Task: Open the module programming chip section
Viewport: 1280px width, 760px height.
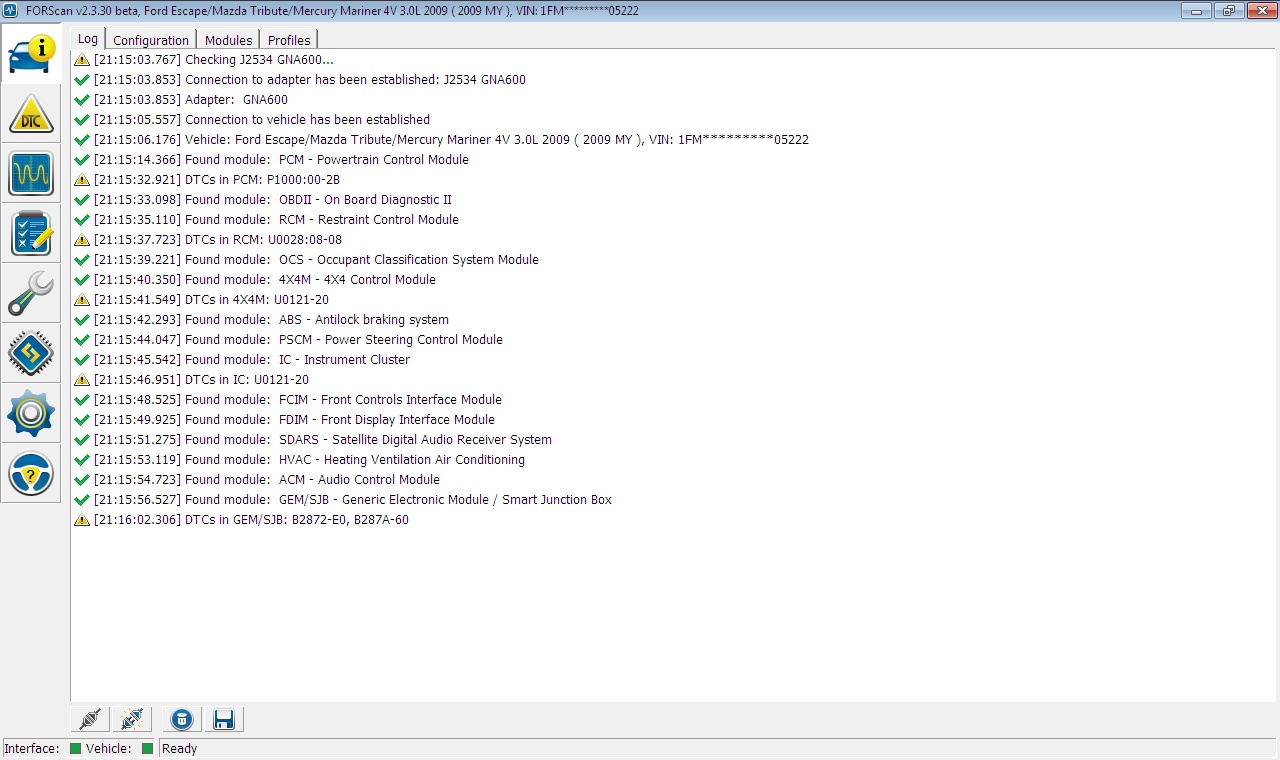Action: [x=31, y=354]
